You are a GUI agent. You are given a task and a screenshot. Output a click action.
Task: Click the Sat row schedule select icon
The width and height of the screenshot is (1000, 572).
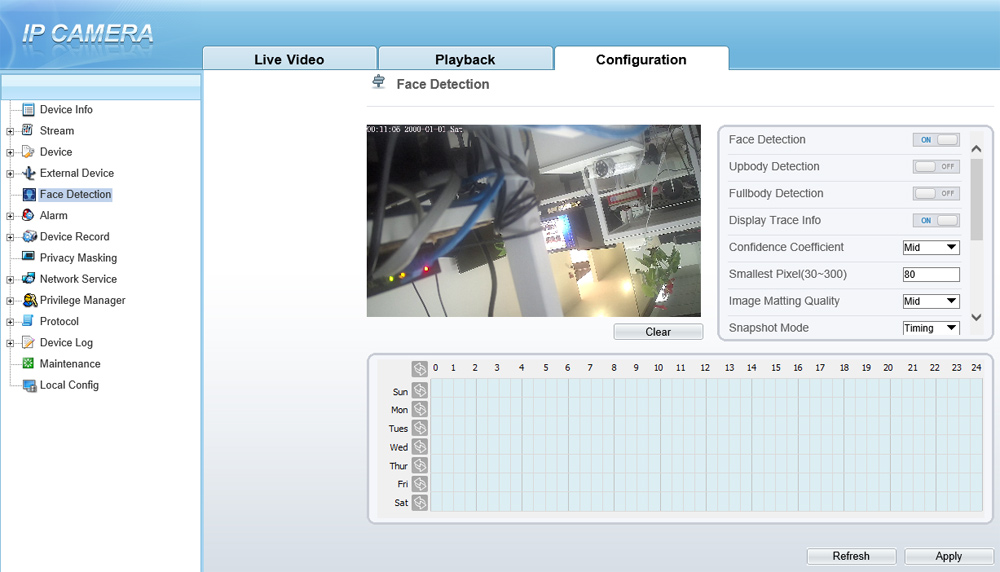pyautogui.click(x=420, y=502)
